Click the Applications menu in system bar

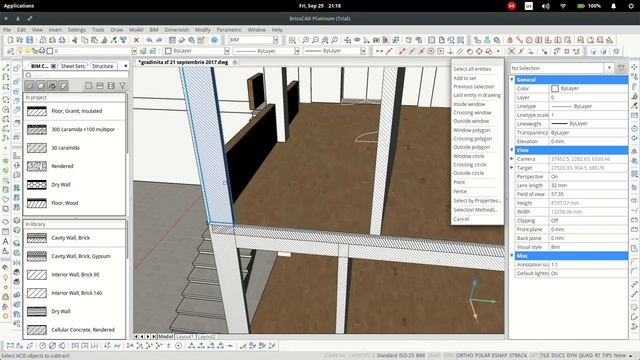[19, 6]
